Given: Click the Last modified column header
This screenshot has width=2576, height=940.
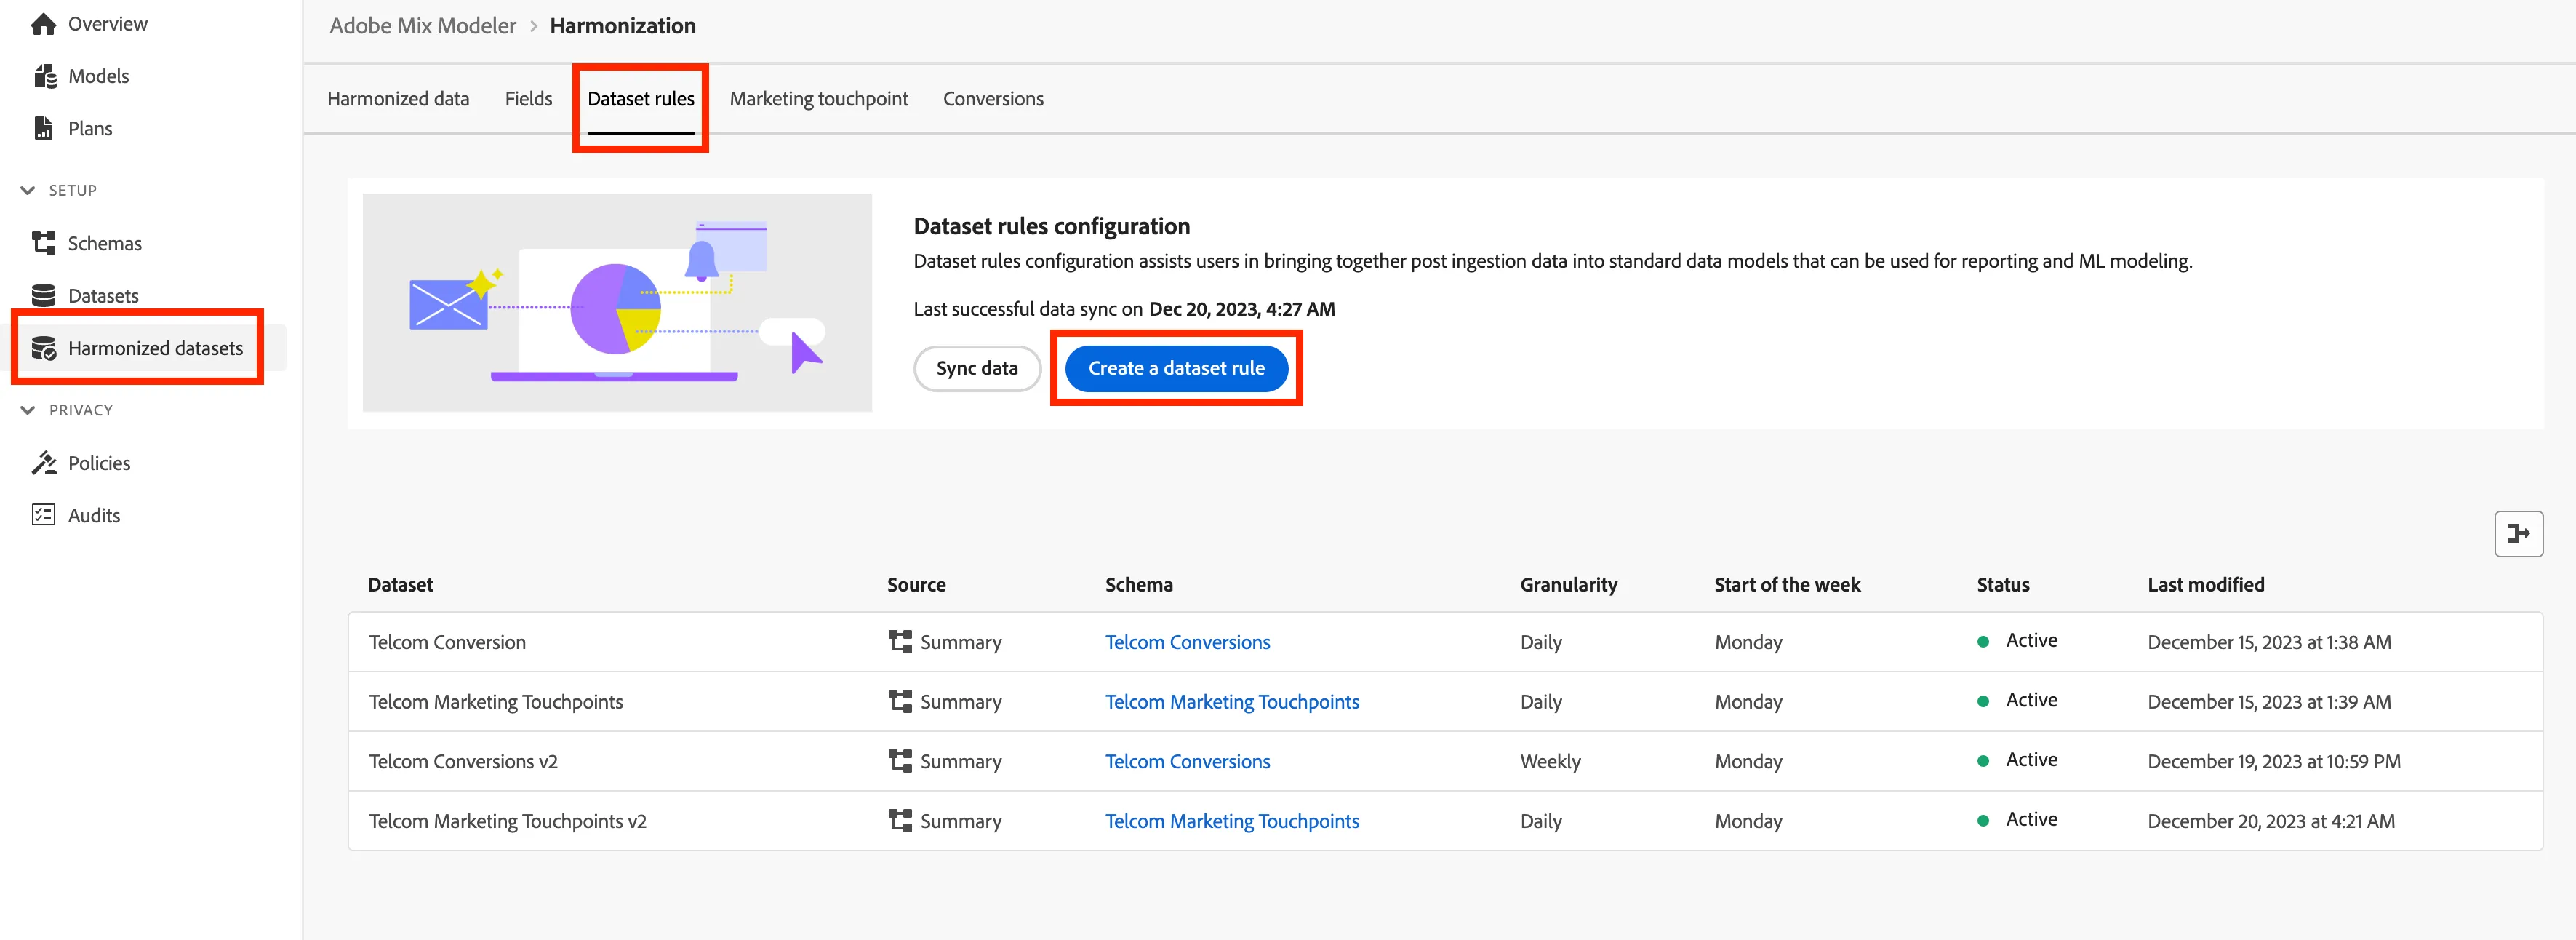Looking at the screenshot, I should point(2205,585).
